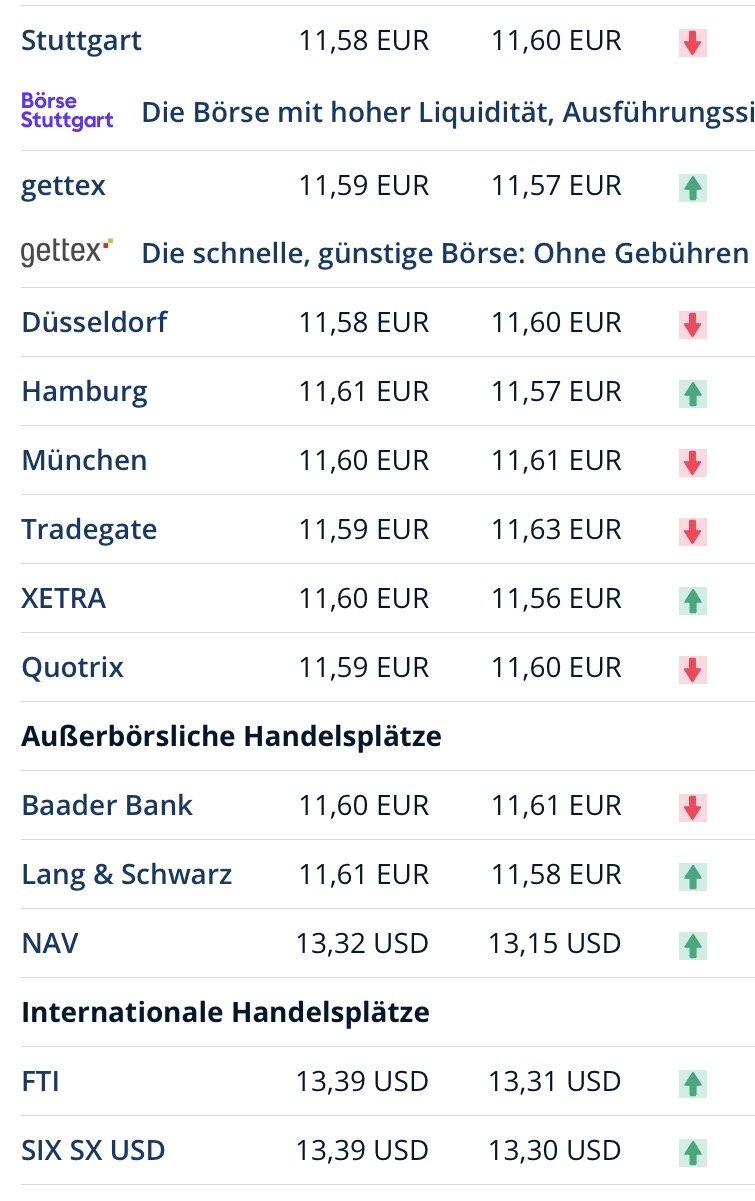This screenshot has height=1201, width=755.
Task: Click the green up arrow in Hamburg row
Action: (692, 393)
